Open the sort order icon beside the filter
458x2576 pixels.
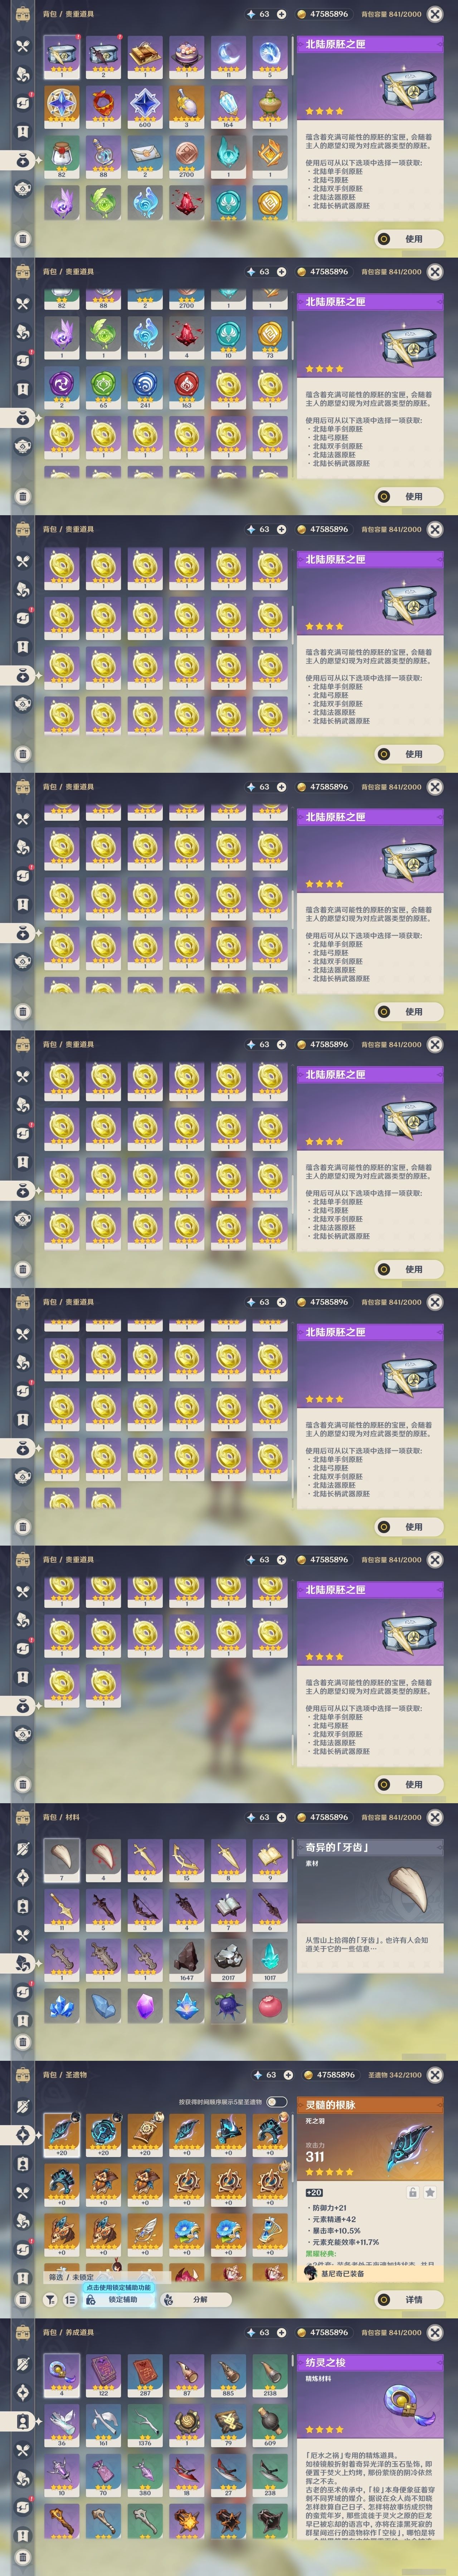click(x=70, y=2299)
